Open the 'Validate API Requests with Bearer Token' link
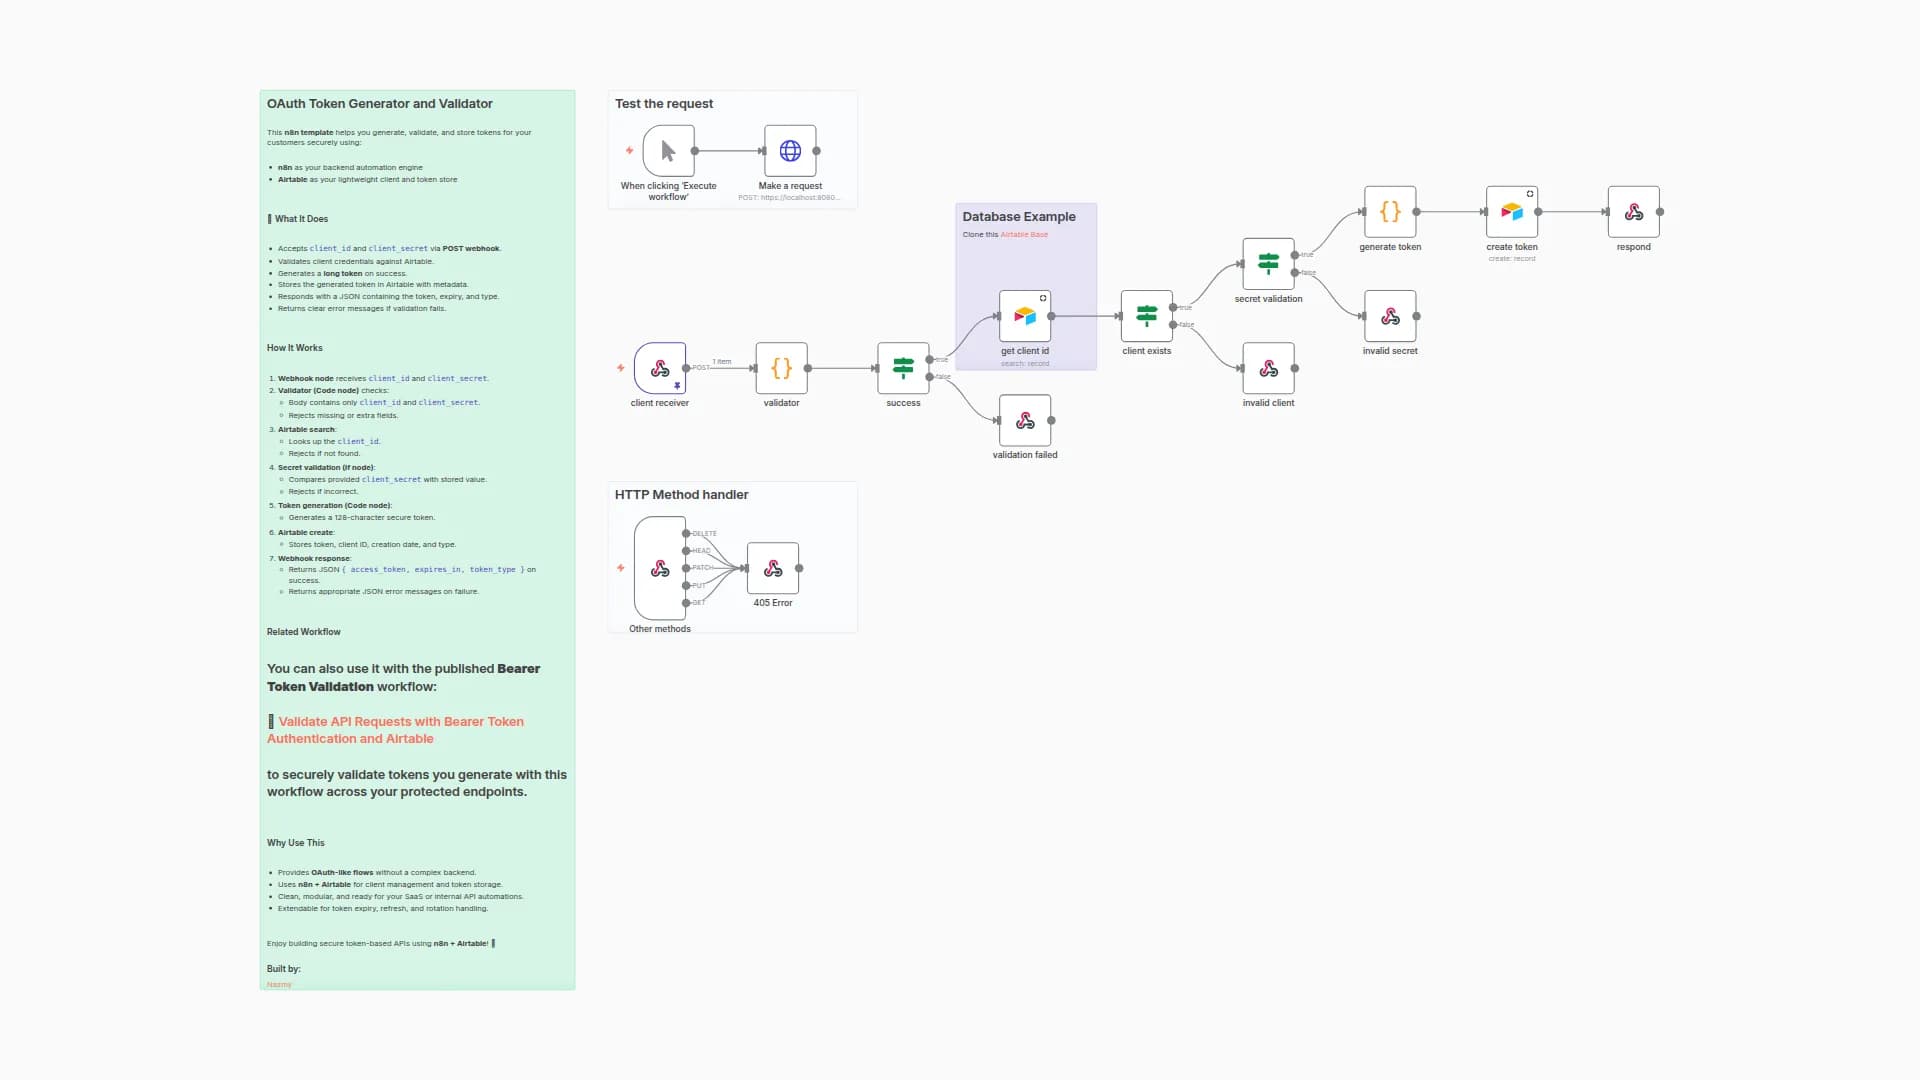1920x1080 pixels. pos(400,722)
